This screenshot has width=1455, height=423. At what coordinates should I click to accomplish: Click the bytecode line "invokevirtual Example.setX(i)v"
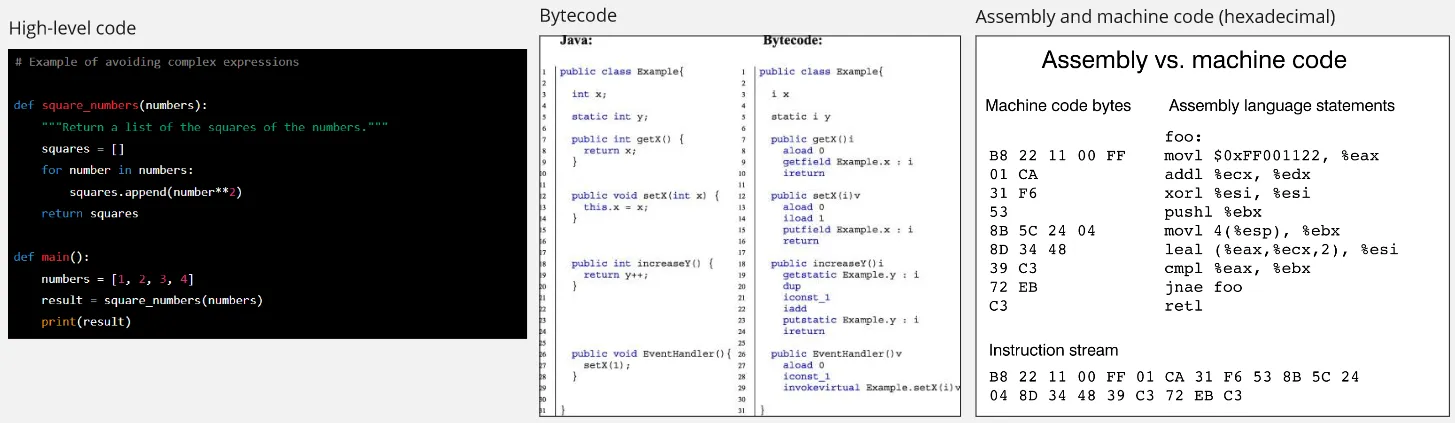(x=872, y=387)
